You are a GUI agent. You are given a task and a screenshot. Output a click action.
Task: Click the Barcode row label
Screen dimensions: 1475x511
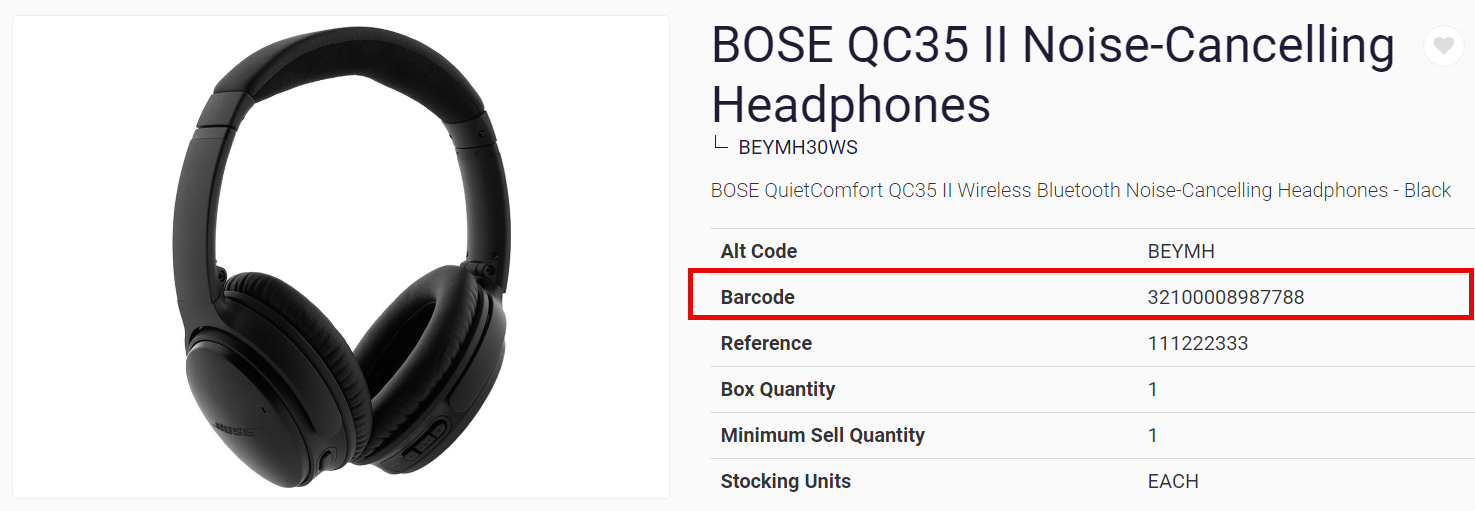(757, 297)
